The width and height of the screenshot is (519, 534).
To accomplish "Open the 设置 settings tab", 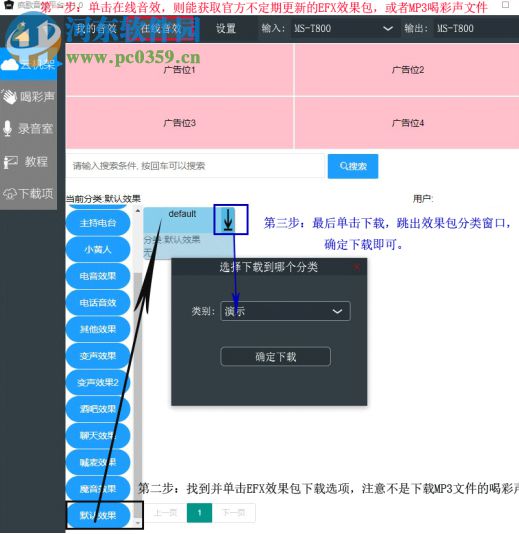I will pos(226,29).
